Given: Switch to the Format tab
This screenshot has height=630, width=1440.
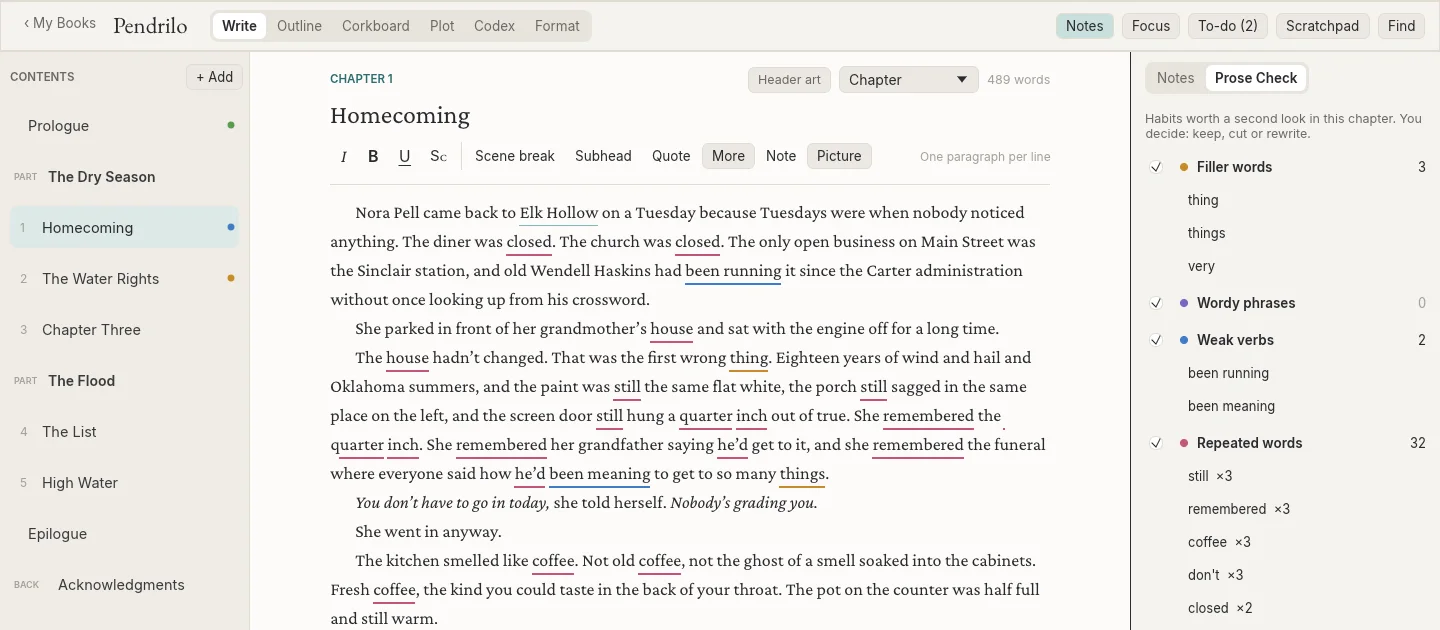Looking at the screenshot, I should click(557, 26).
